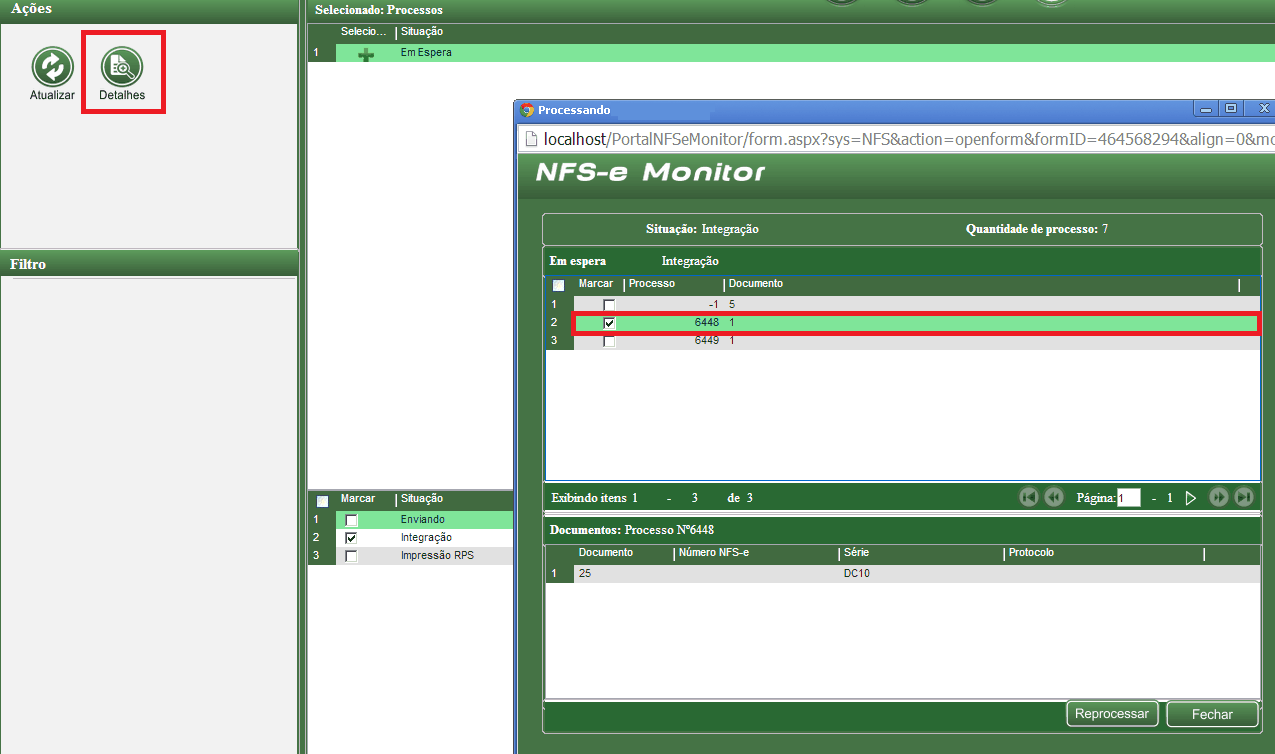Image resolution: width=1275 pixels, height=754 pixels.
Task: Click the Reprocessar button
Action: [x=1112, y=714]
